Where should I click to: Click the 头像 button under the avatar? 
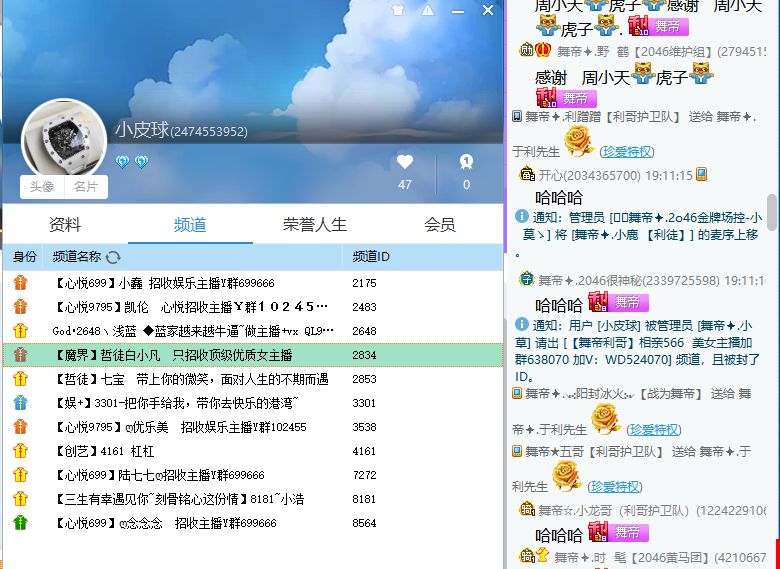pos(42,187)
